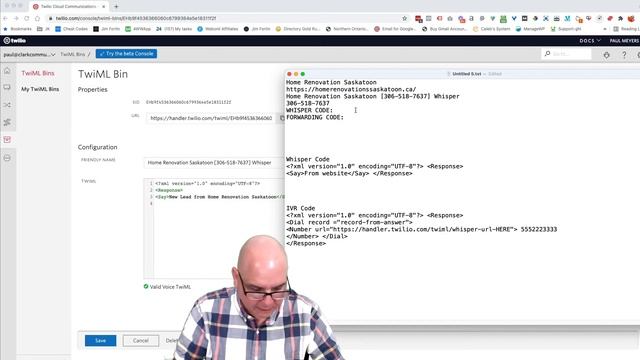
Task: Open the debugger bug icon in console header
Action: (x=607, y=55)
